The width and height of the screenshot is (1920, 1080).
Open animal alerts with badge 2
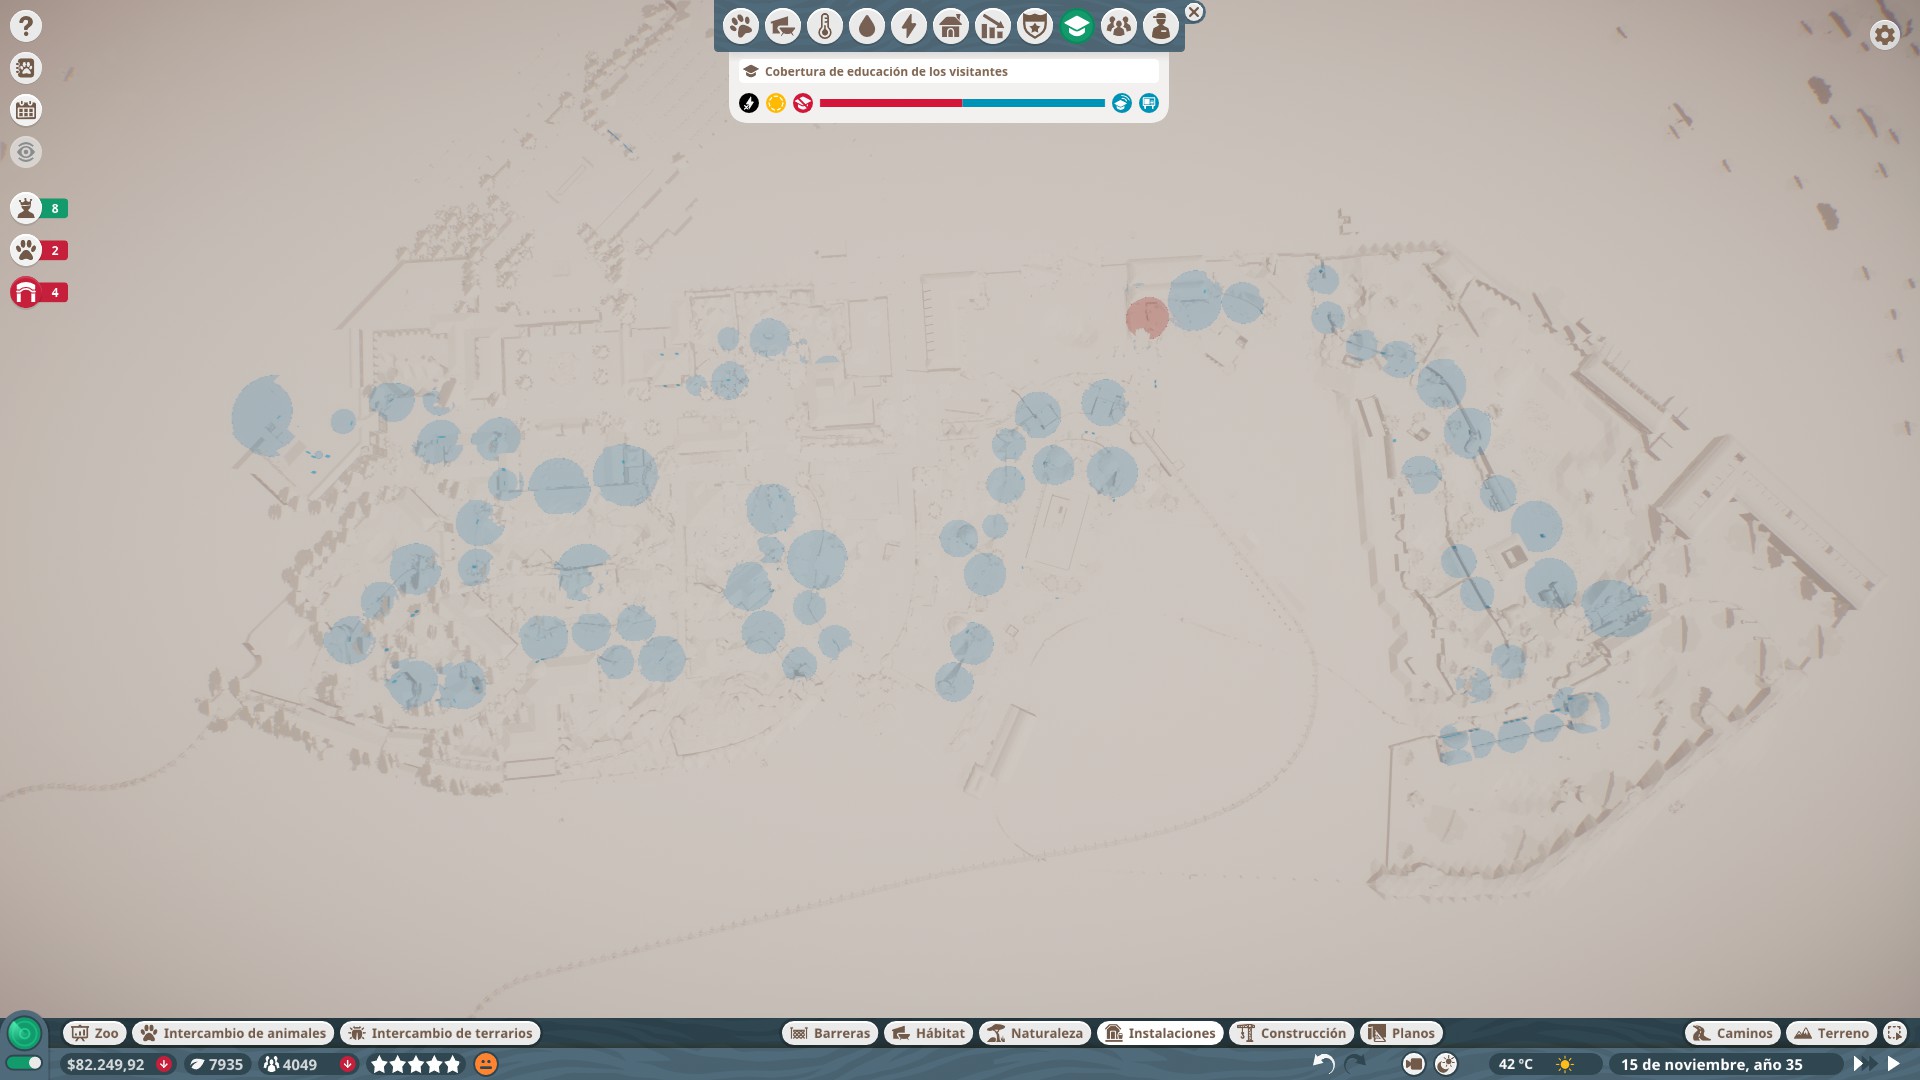[39, 250]
